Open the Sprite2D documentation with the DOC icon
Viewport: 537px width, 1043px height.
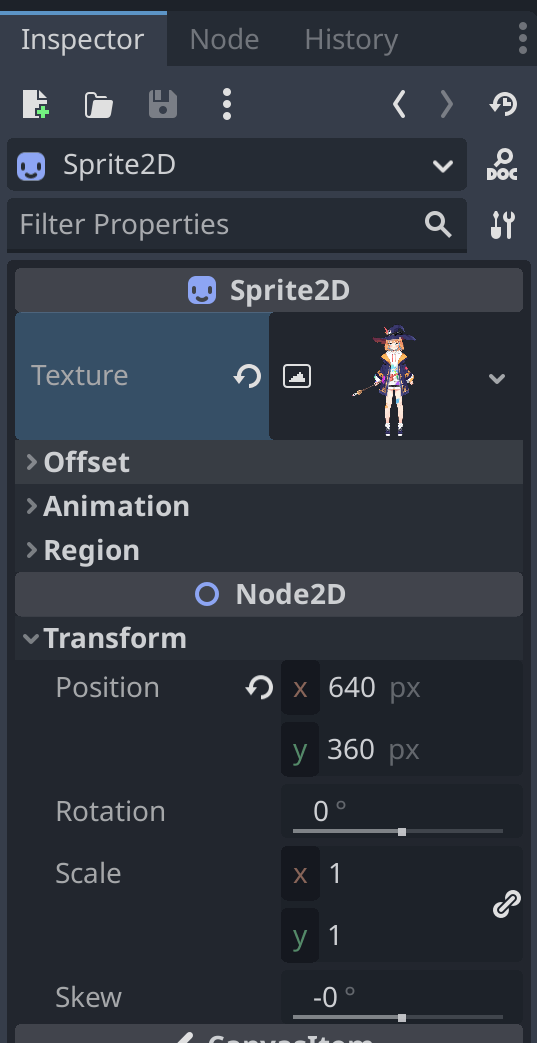502,164
